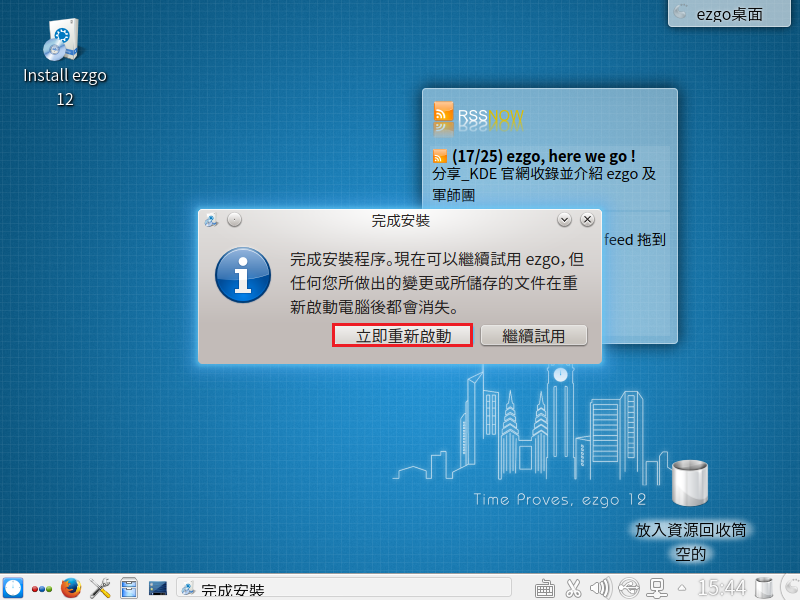
Task: Click the trash can icon in the taskbar
Action: click(764, 588)
